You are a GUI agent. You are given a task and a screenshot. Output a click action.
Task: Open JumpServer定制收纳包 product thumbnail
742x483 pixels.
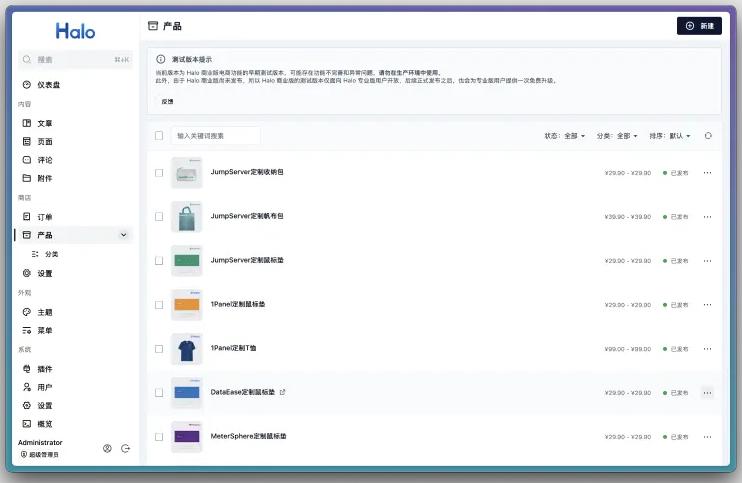point(186,173)
